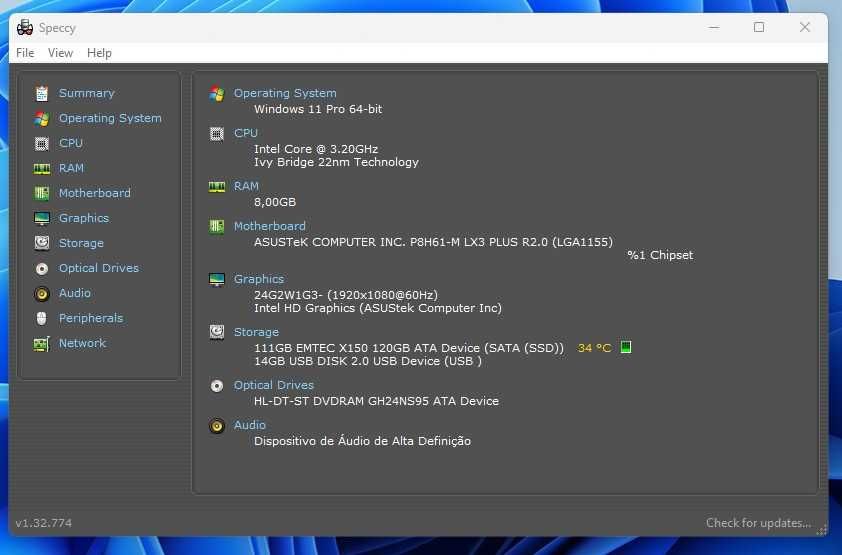
Task: Click the Storage heading link in summary
Action: 256,332
